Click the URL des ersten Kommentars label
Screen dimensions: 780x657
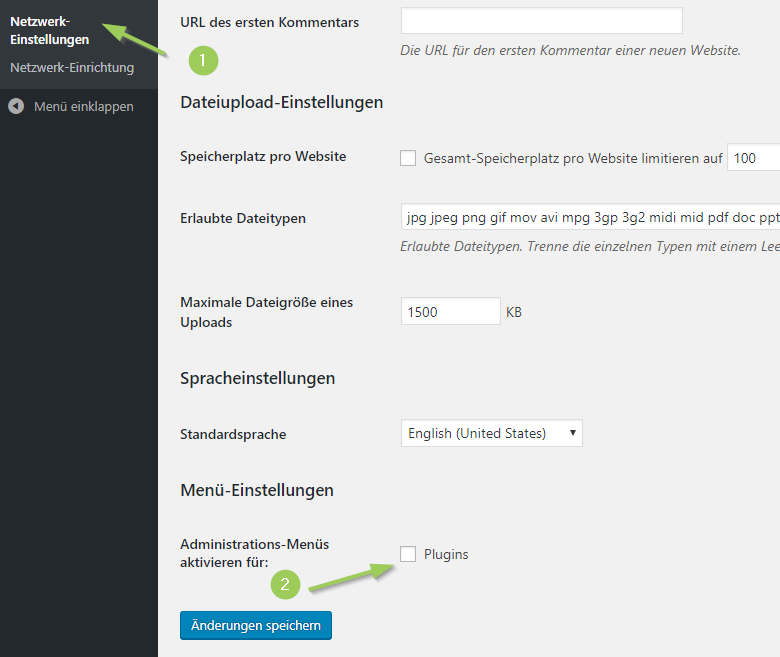pyautogui.click(x=270, y=22)
